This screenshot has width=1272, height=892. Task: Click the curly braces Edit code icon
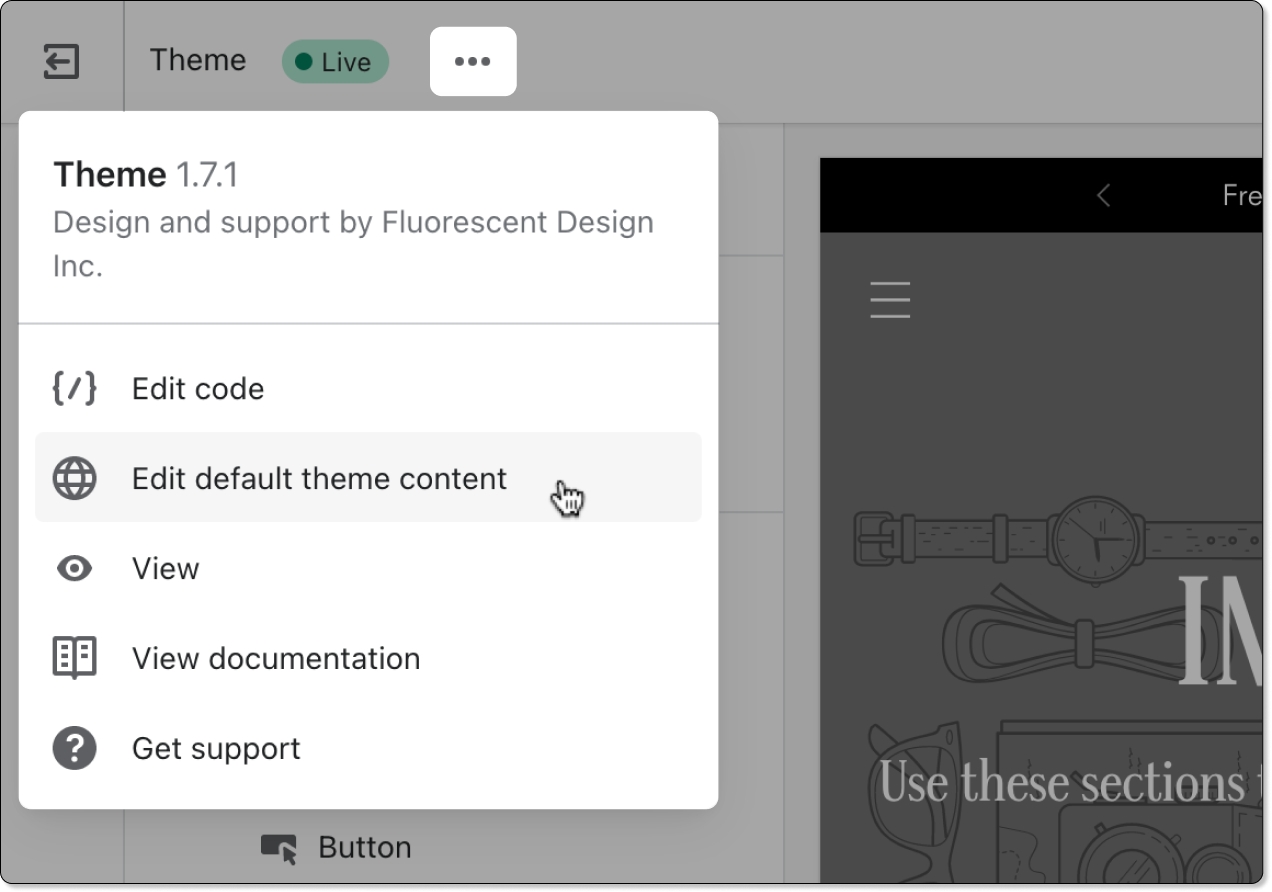pyautogui.click(x=74, y=389)
